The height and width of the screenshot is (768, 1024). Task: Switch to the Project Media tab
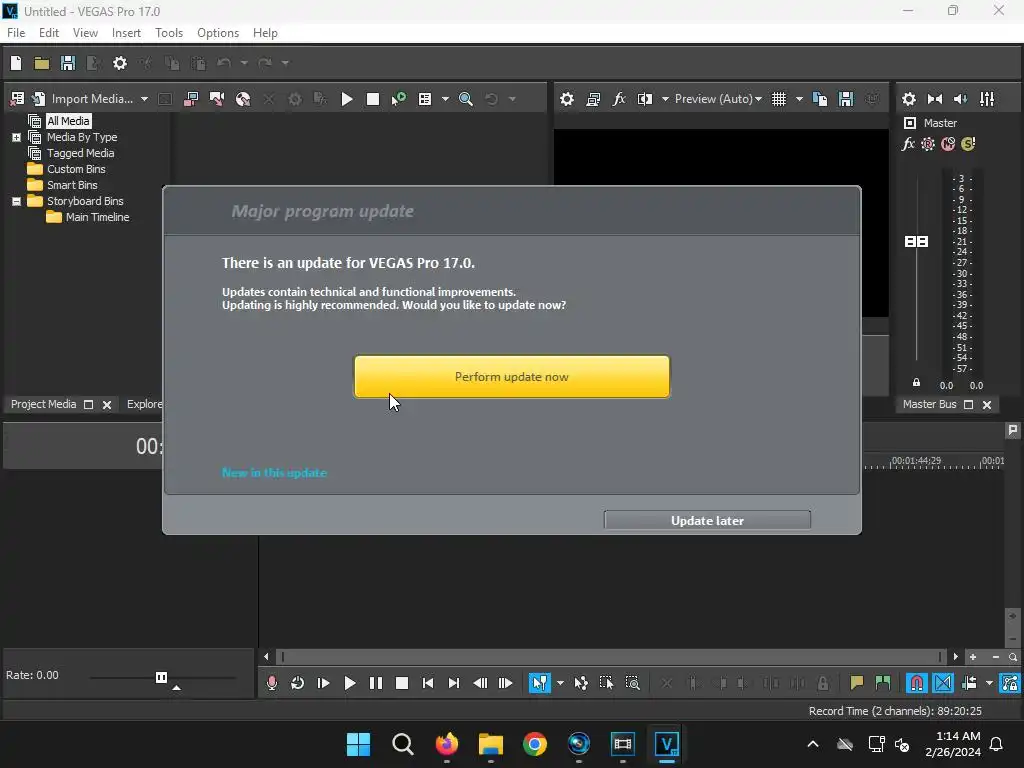coord(43,404)
